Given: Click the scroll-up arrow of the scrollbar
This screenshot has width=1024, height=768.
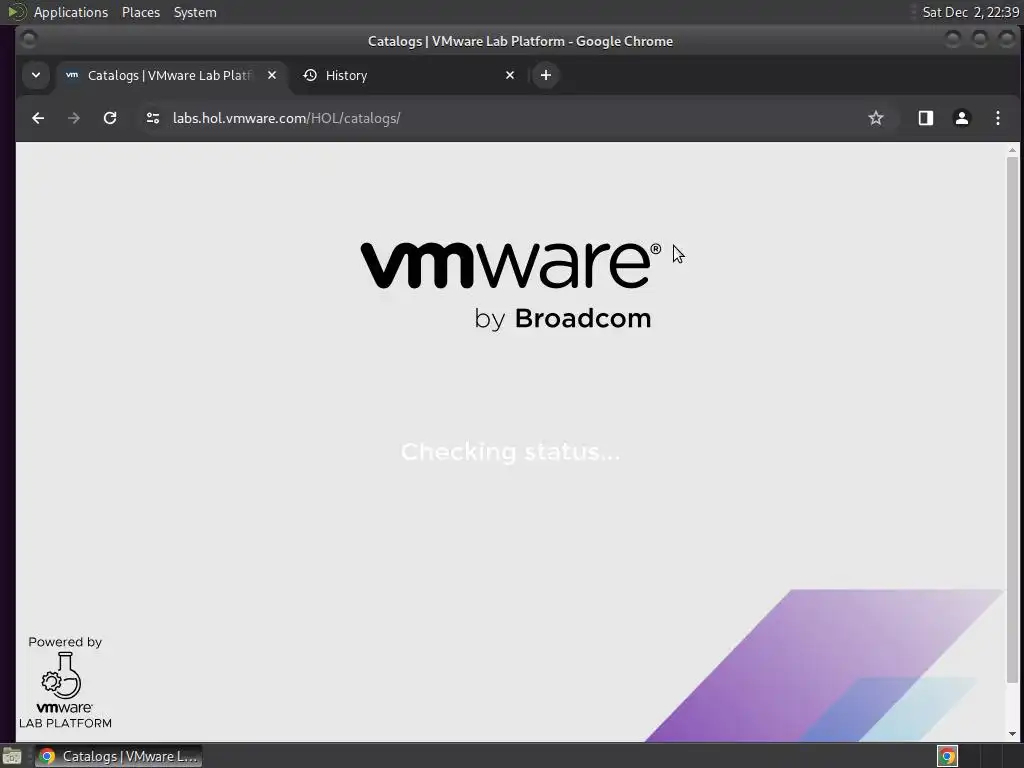Looking at the screenshot, I should [x=1012, y=150].
